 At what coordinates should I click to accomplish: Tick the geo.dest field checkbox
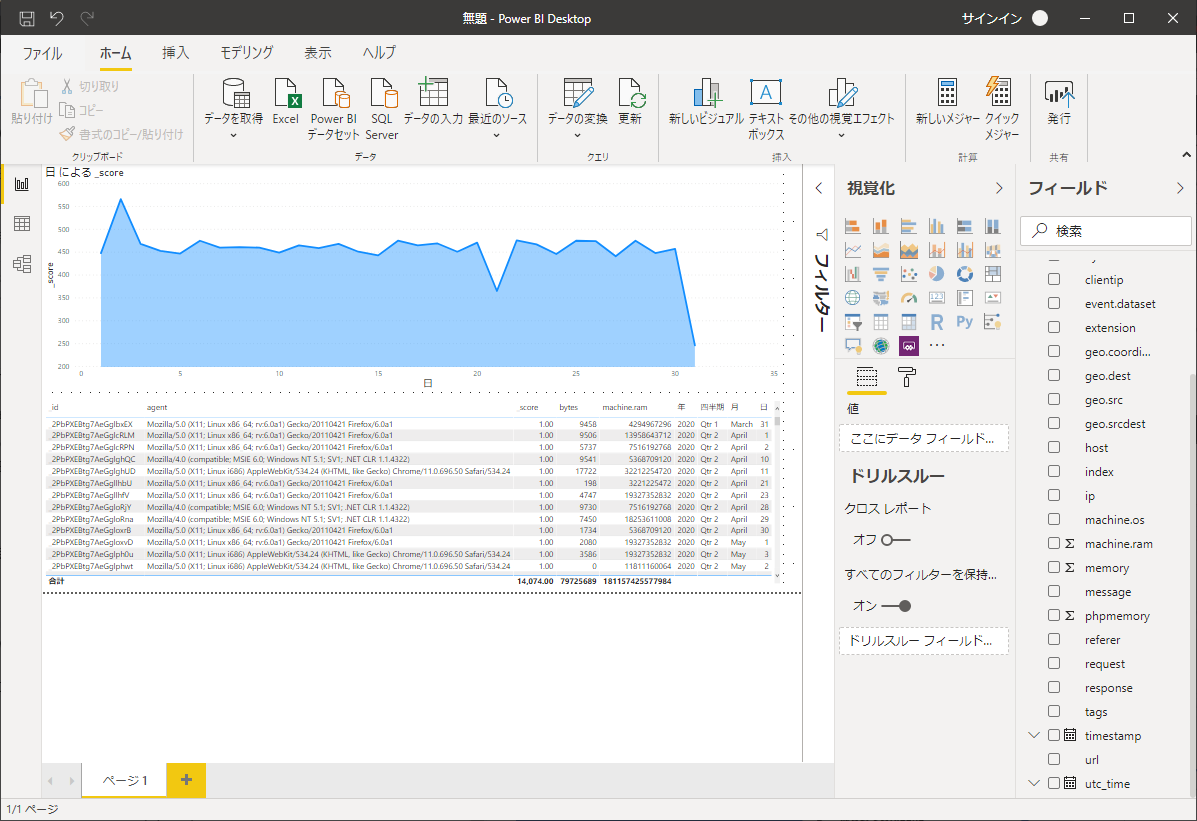(1054, 375)
